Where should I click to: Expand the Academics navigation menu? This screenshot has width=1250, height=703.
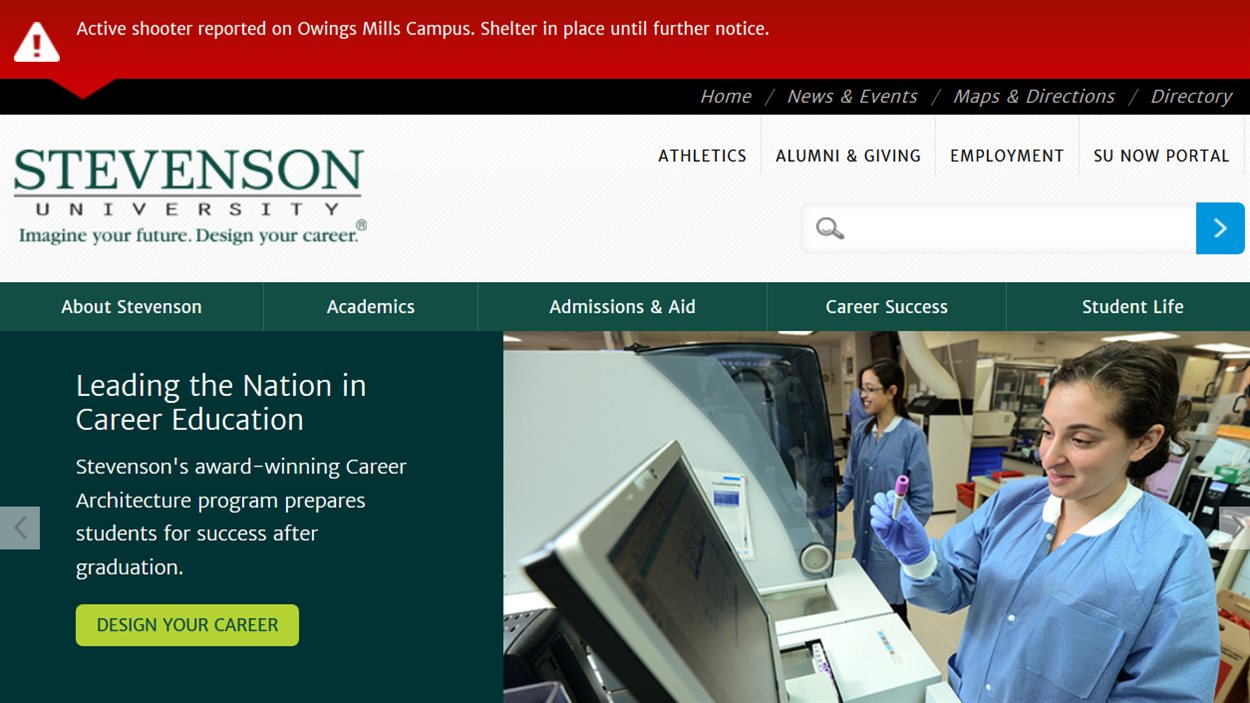click(x=370, y=306)
